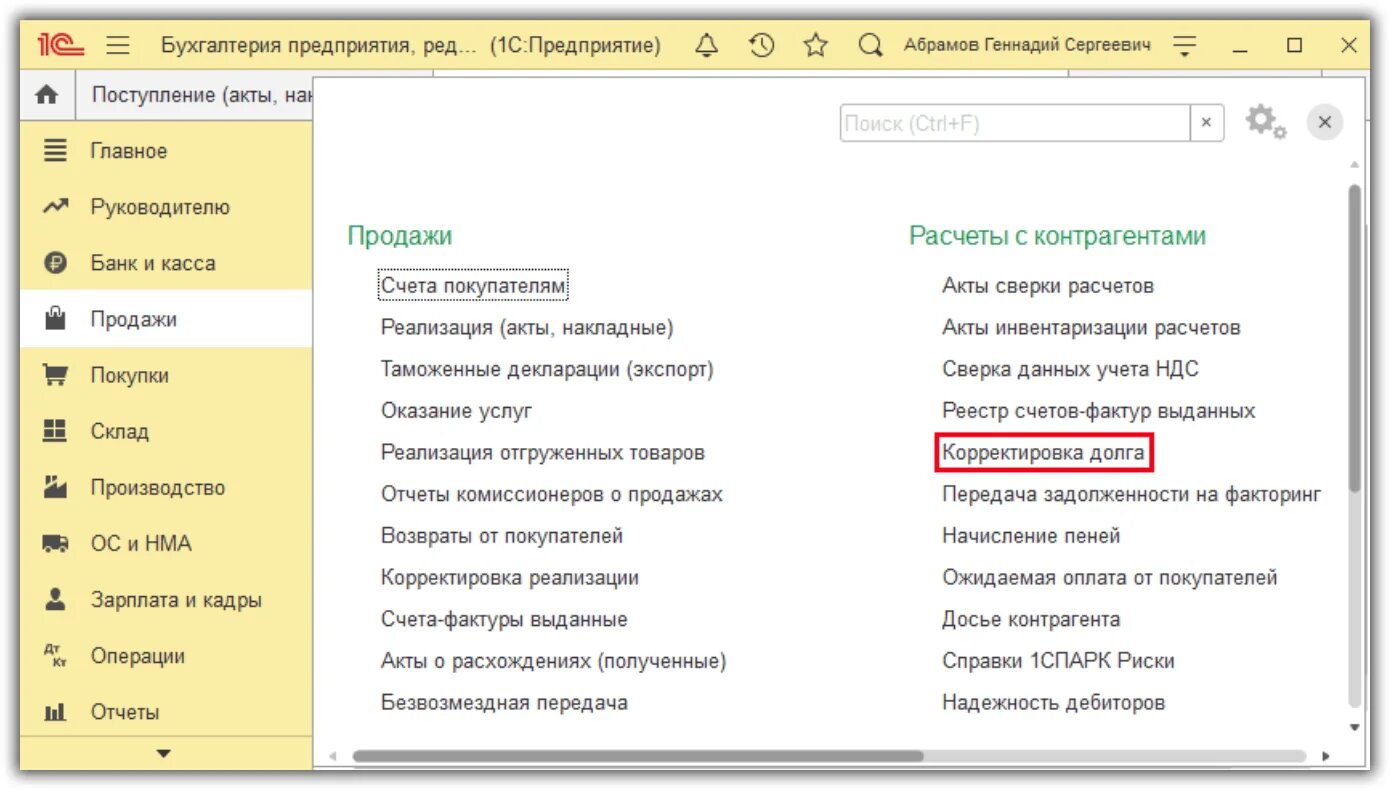This screenshot has width=1390, height=790.
Task: Open the service settings lines icon
Action: pos(1185,45)
